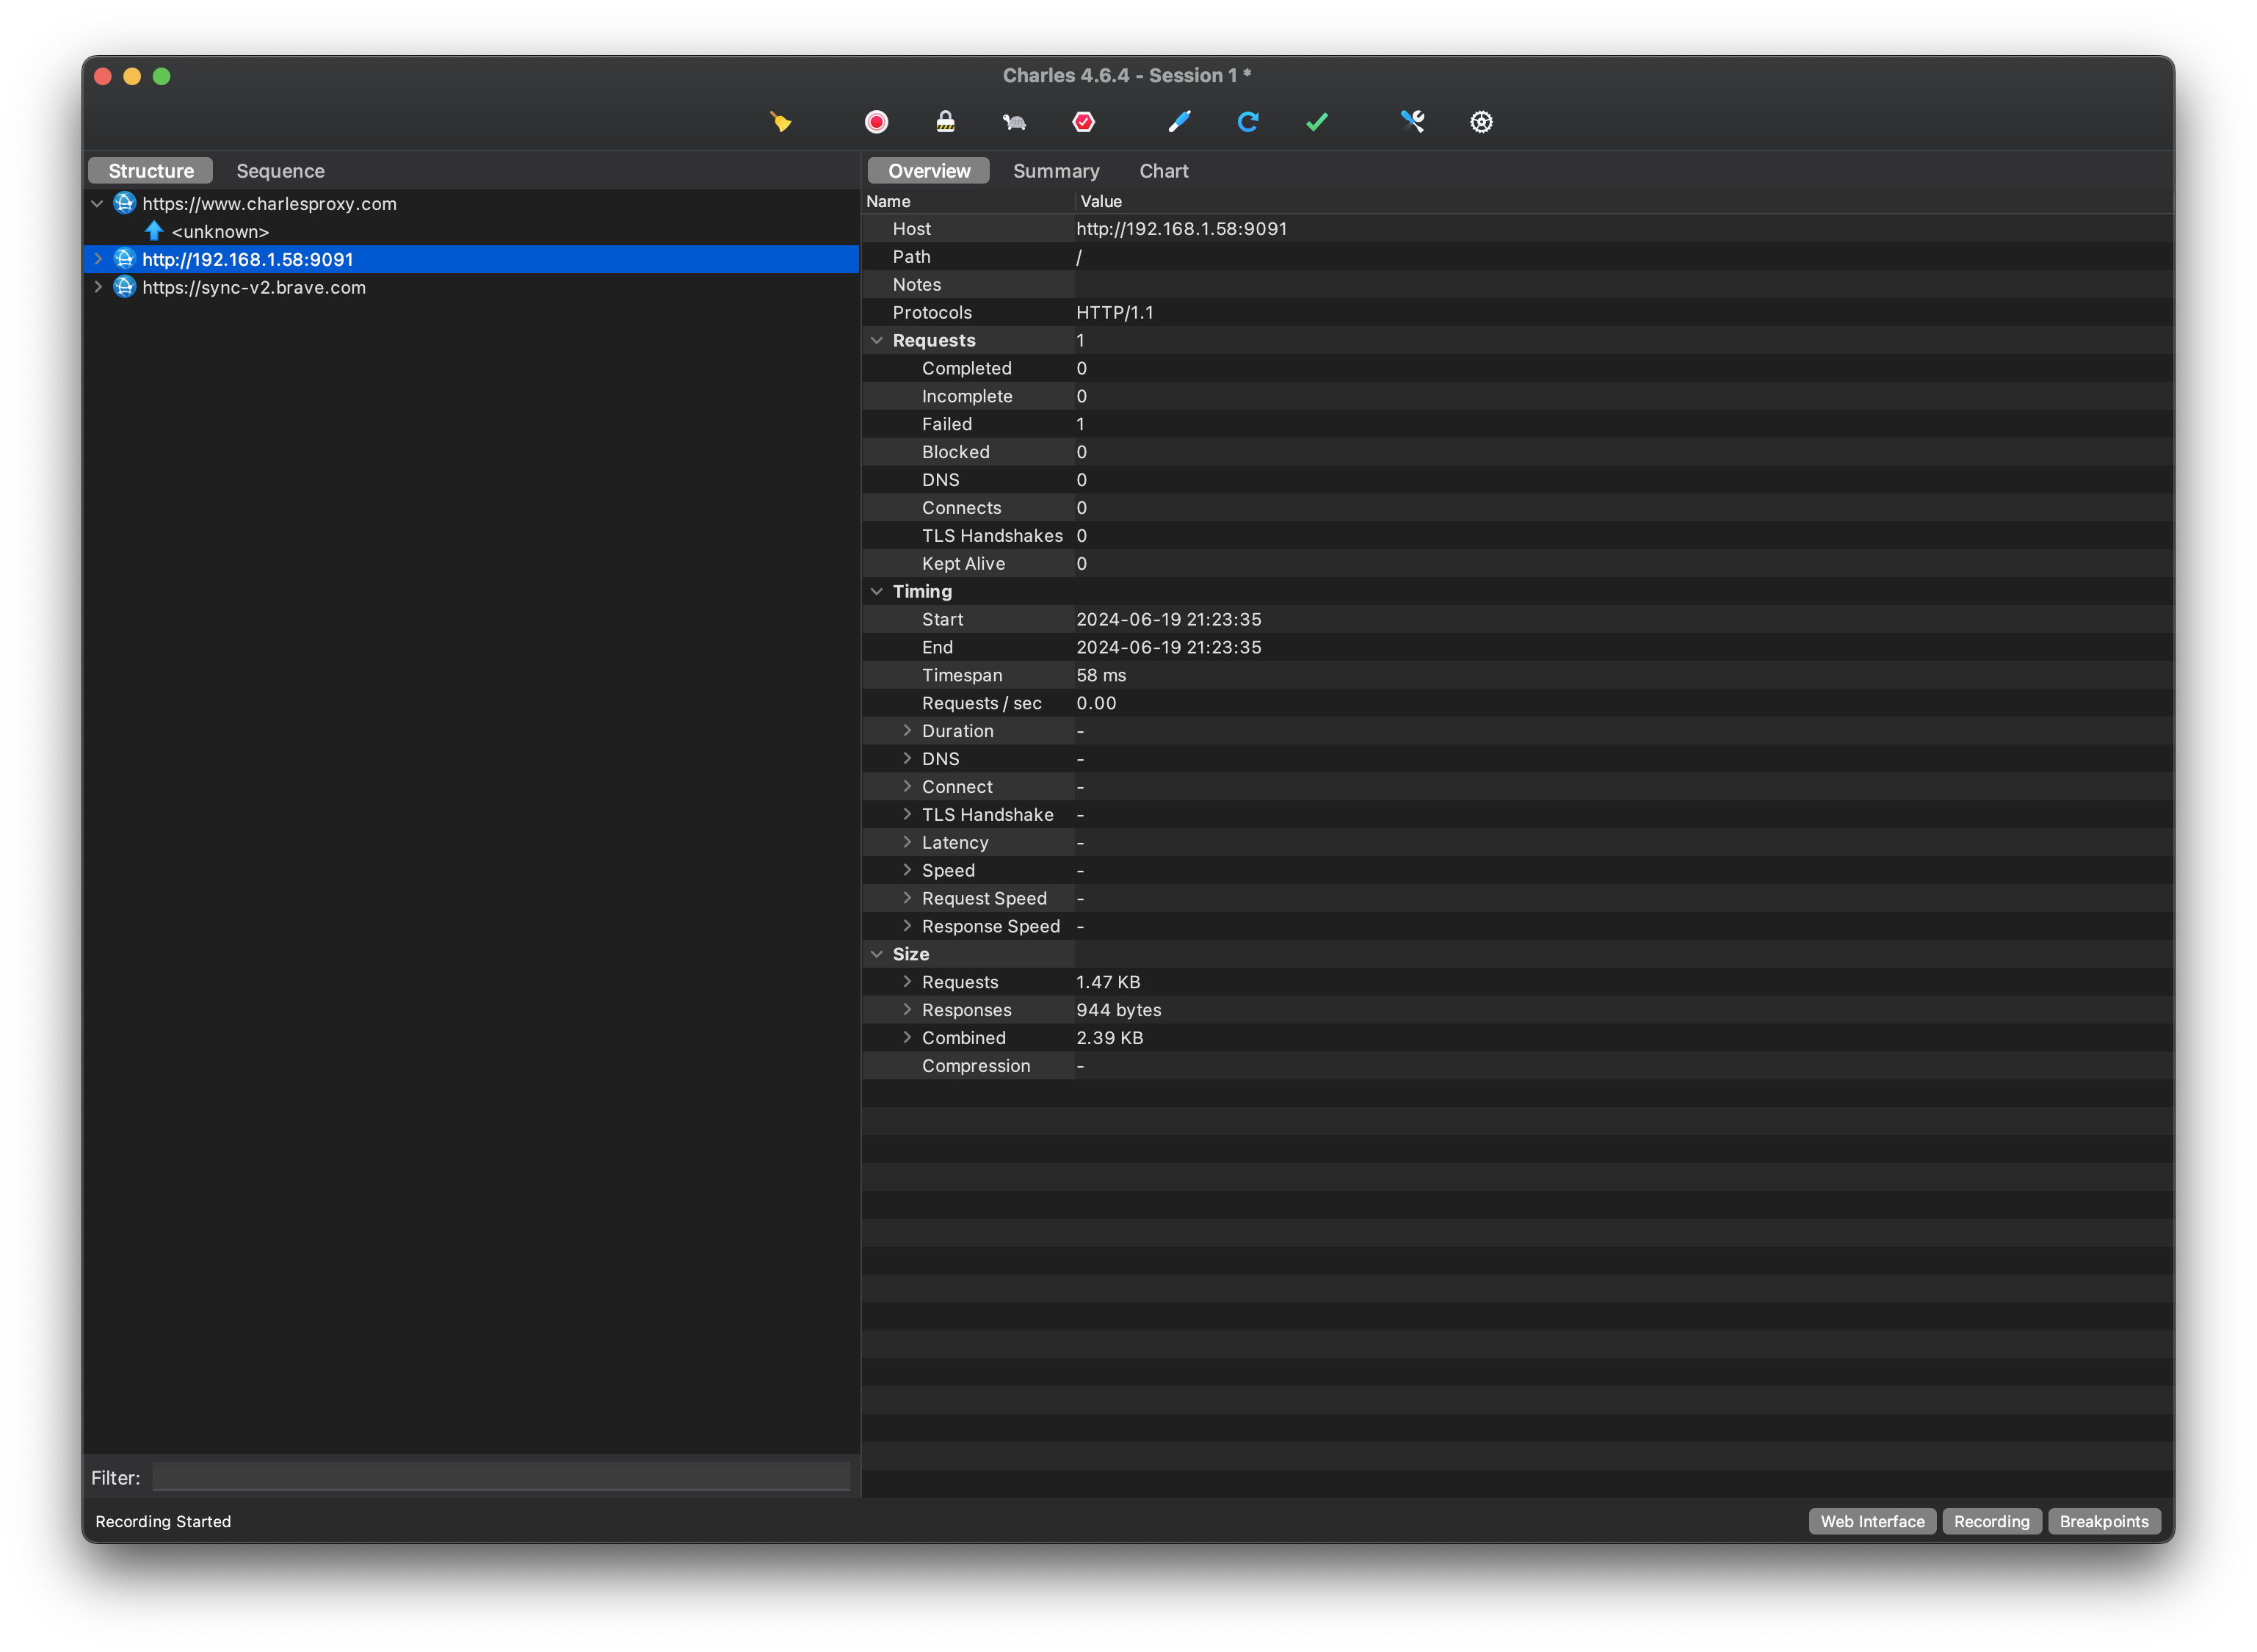Click into the Filter text field
Screen dimensions: 2257x1652
click(x=500, y=1477)
